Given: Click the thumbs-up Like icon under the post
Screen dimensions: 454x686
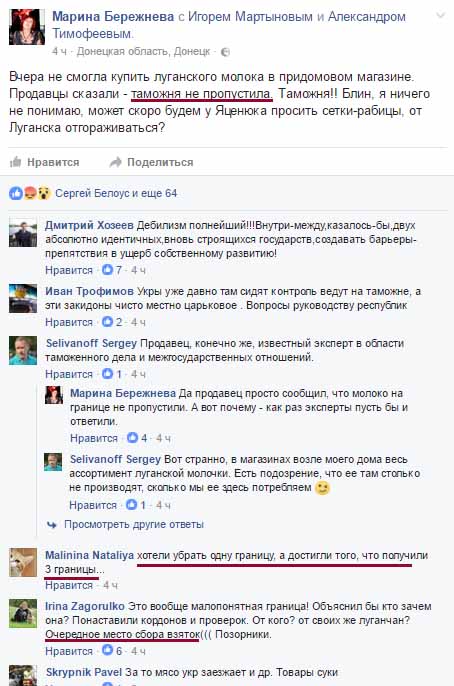Looking at the screenshot, I should point(16,162).
